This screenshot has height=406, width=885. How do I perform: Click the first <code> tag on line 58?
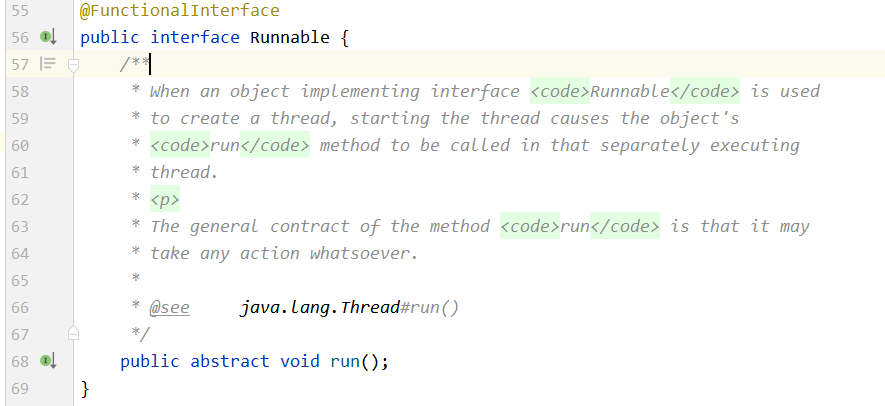[560, 91]
